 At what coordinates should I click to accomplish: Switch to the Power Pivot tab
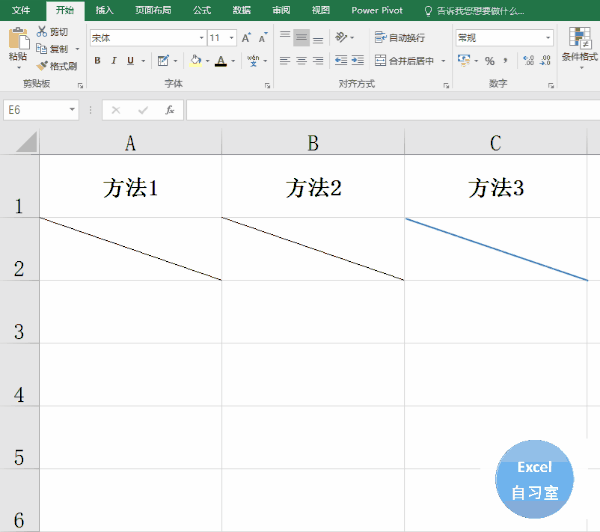(377, 10)
